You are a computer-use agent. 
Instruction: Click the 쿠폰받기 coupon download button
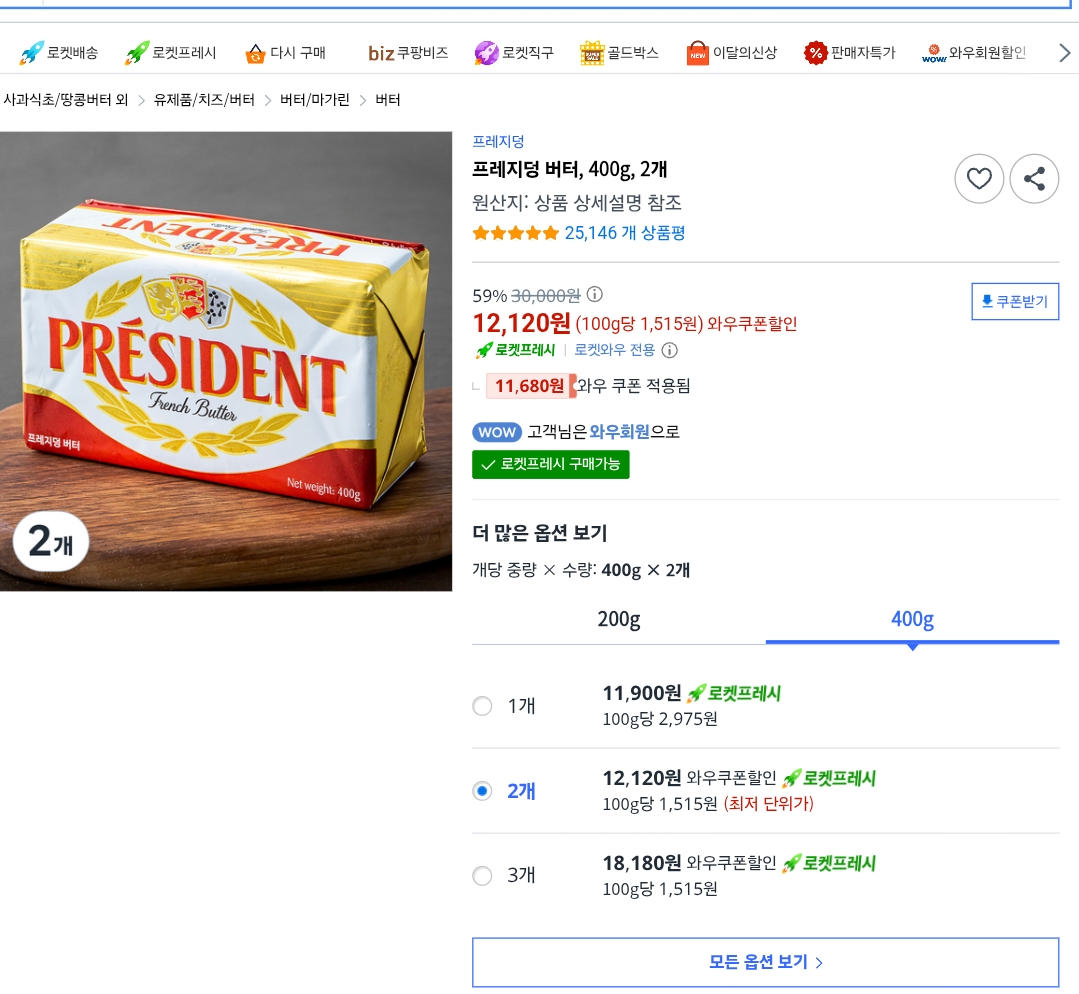point(1015,302)
